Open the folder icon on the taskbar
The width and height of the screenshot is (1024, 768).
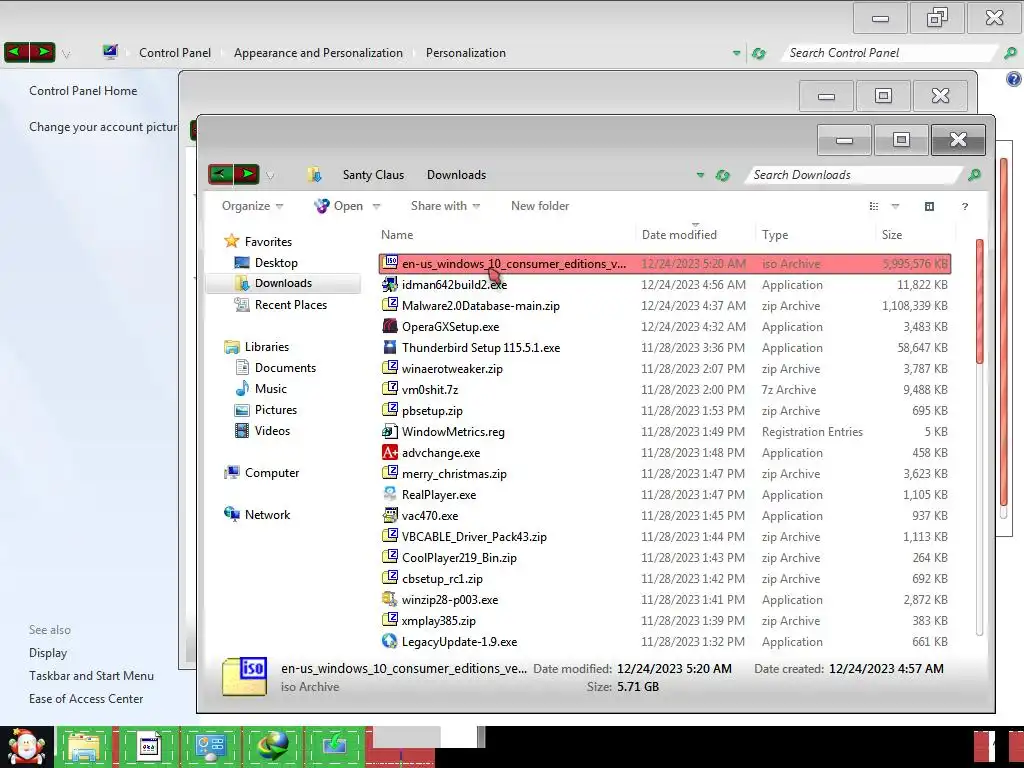coord(85,746)
